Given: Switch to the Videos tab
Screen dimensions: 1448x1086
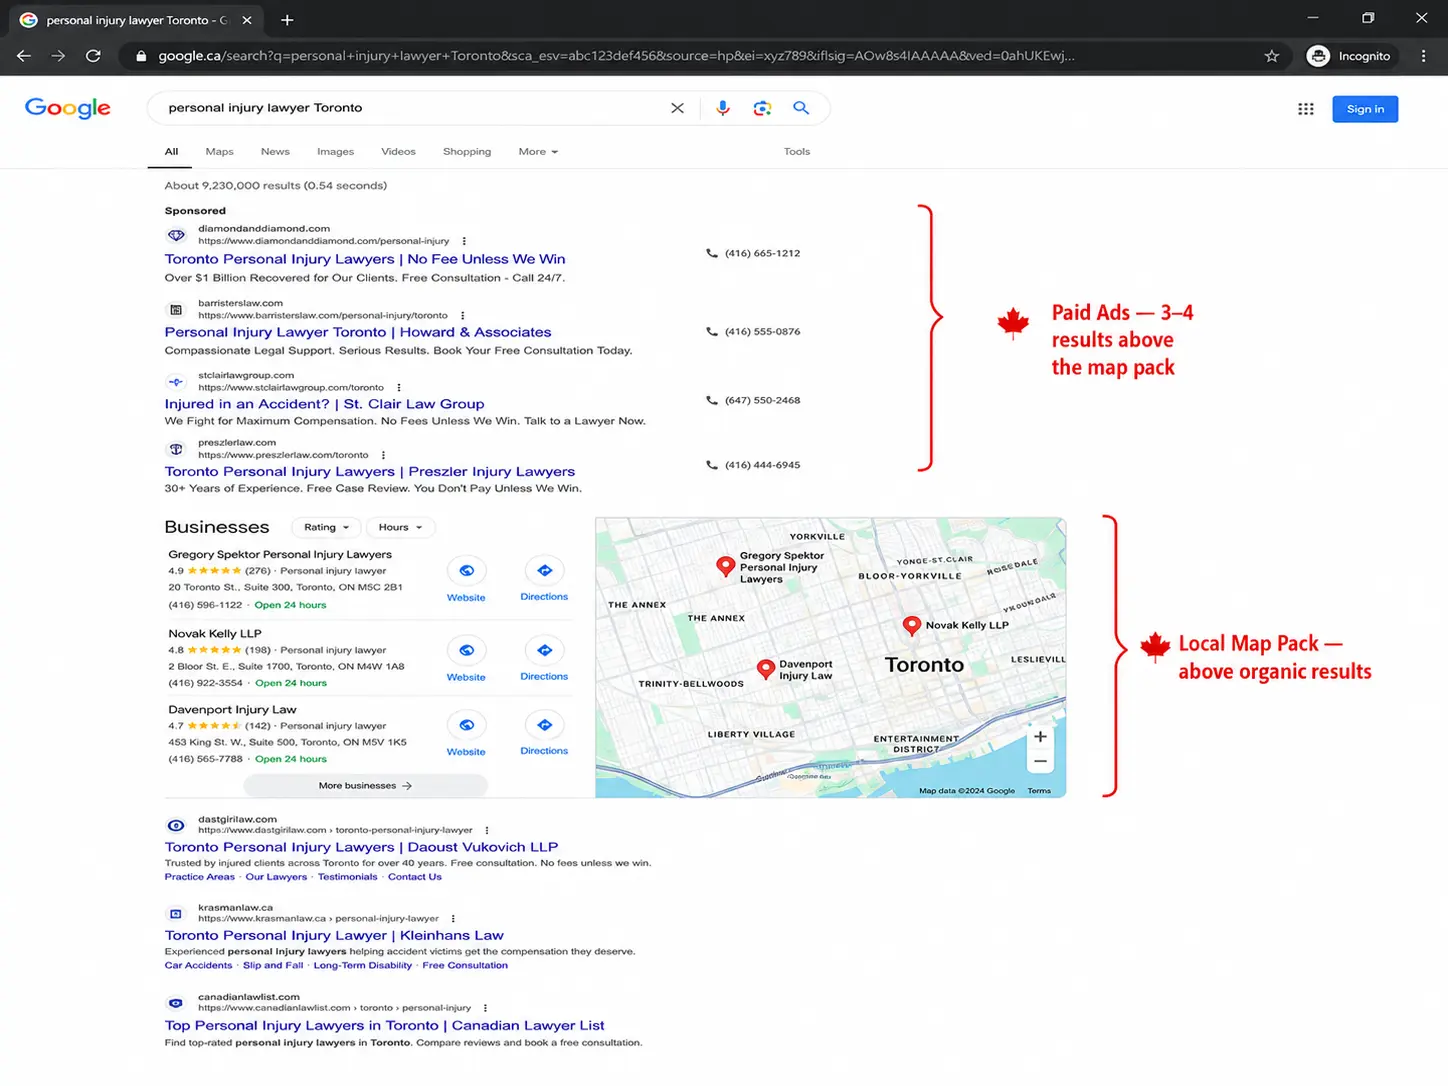Looking at the screenshot, I should point(398,152).
